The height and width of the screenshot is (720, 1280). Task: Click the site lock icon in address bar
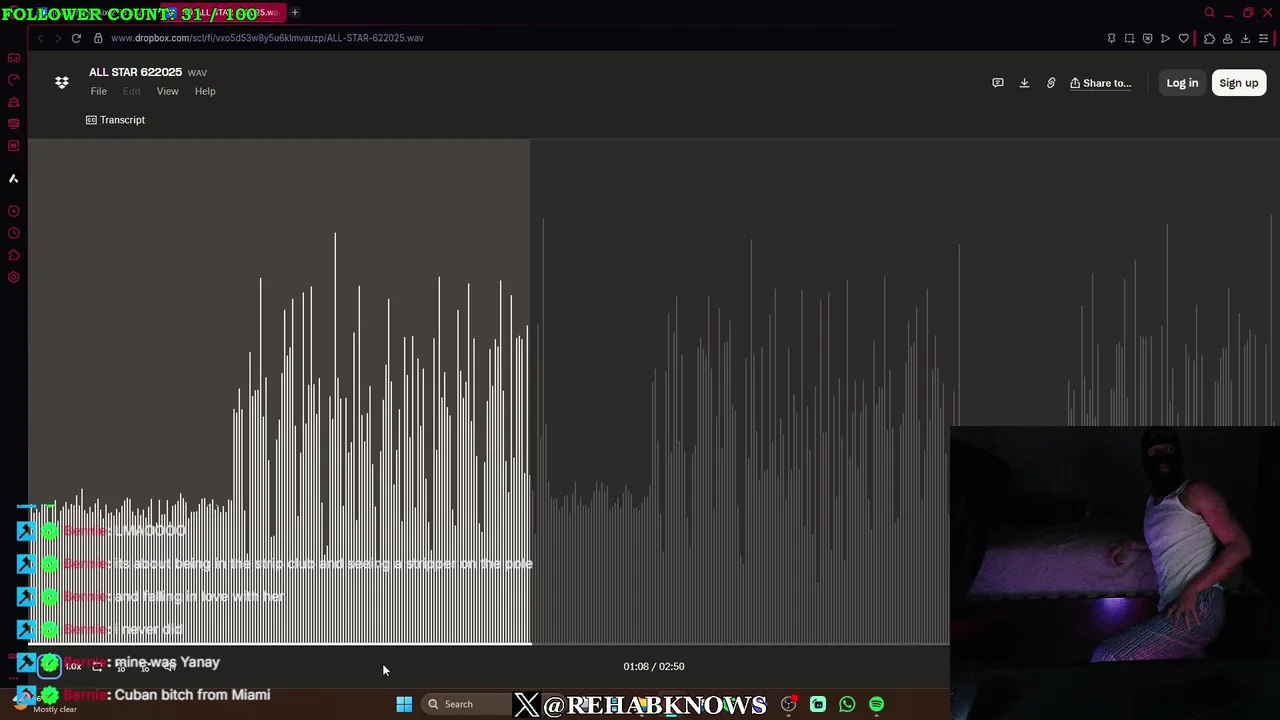point(98,38)
